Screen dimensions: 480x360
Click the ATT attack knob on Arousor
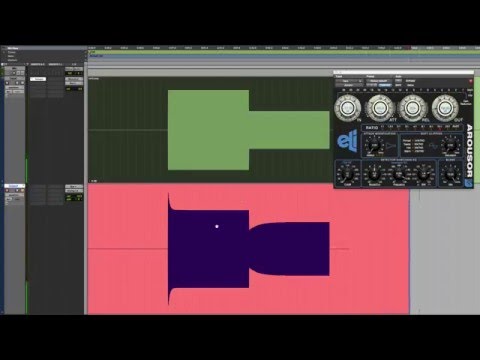(x=379, y=108)
